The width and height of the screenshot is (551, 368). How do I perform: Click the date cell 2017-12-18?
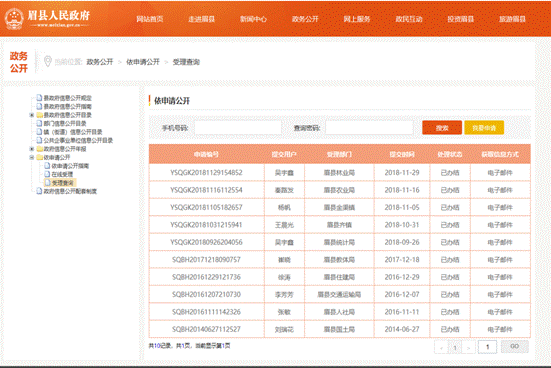(402, 259)
